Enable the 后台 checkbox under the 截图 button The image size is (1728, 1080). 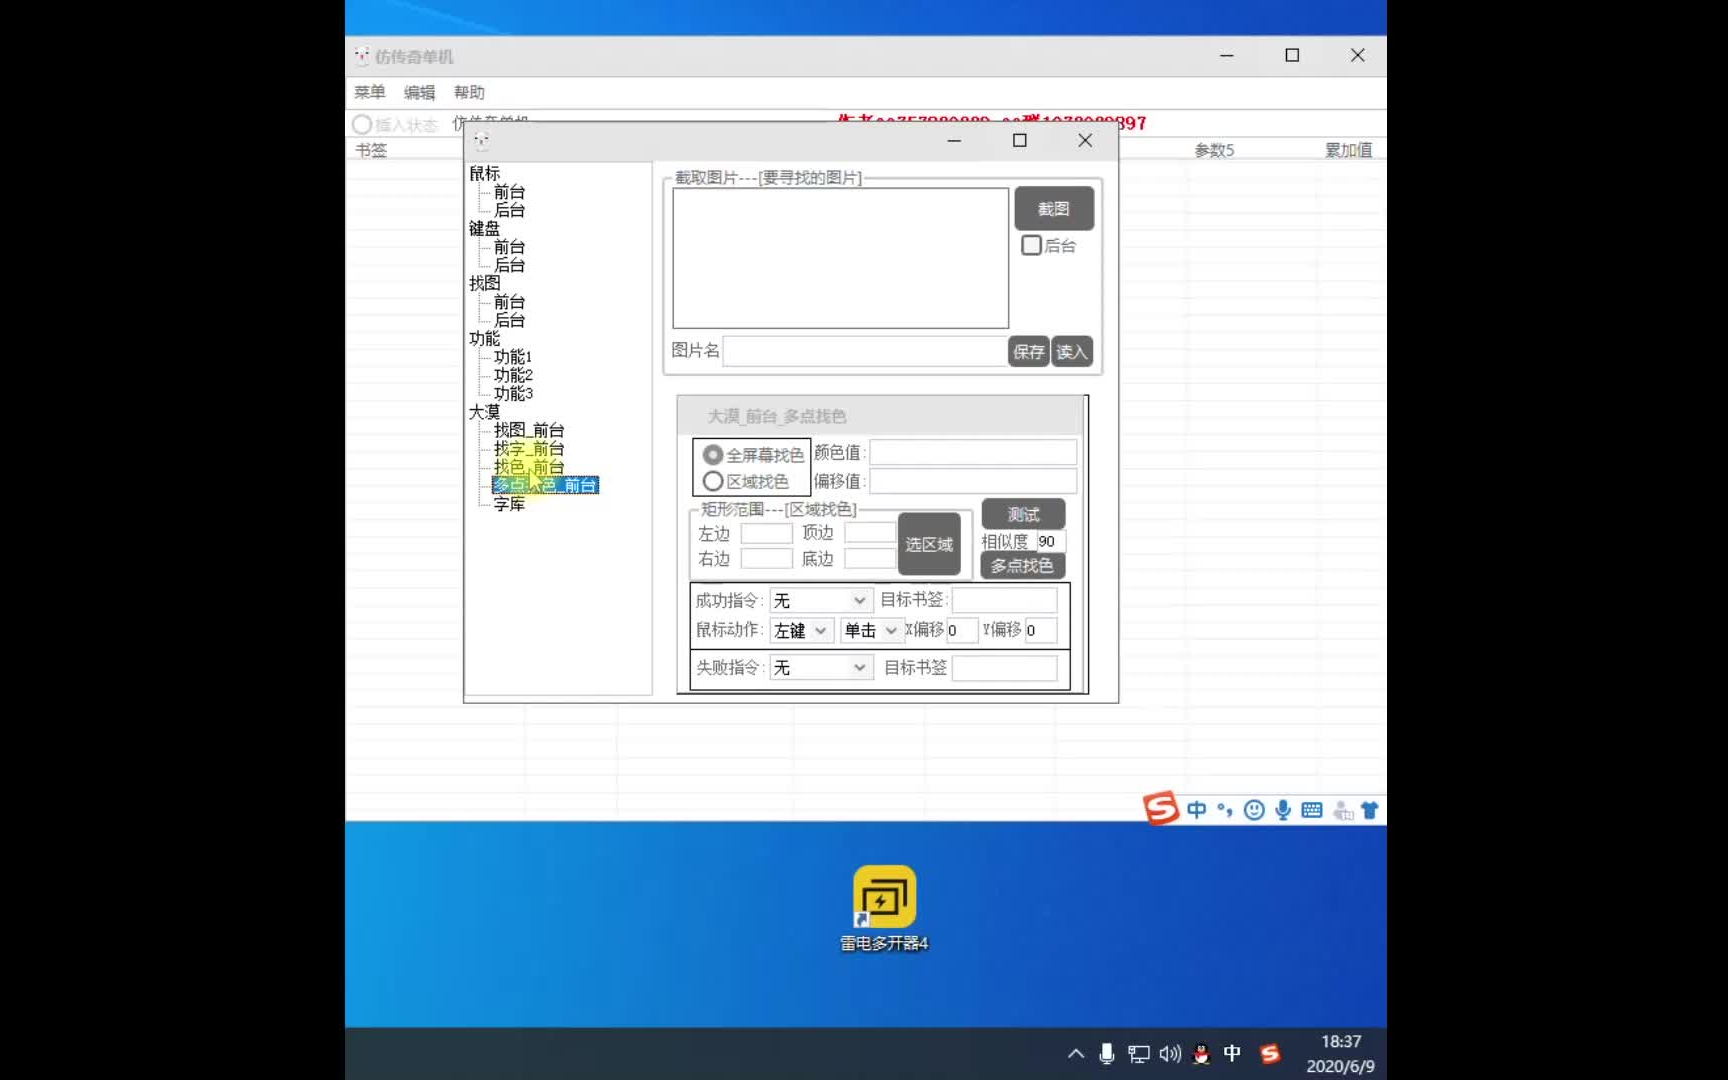[1031, 245]
